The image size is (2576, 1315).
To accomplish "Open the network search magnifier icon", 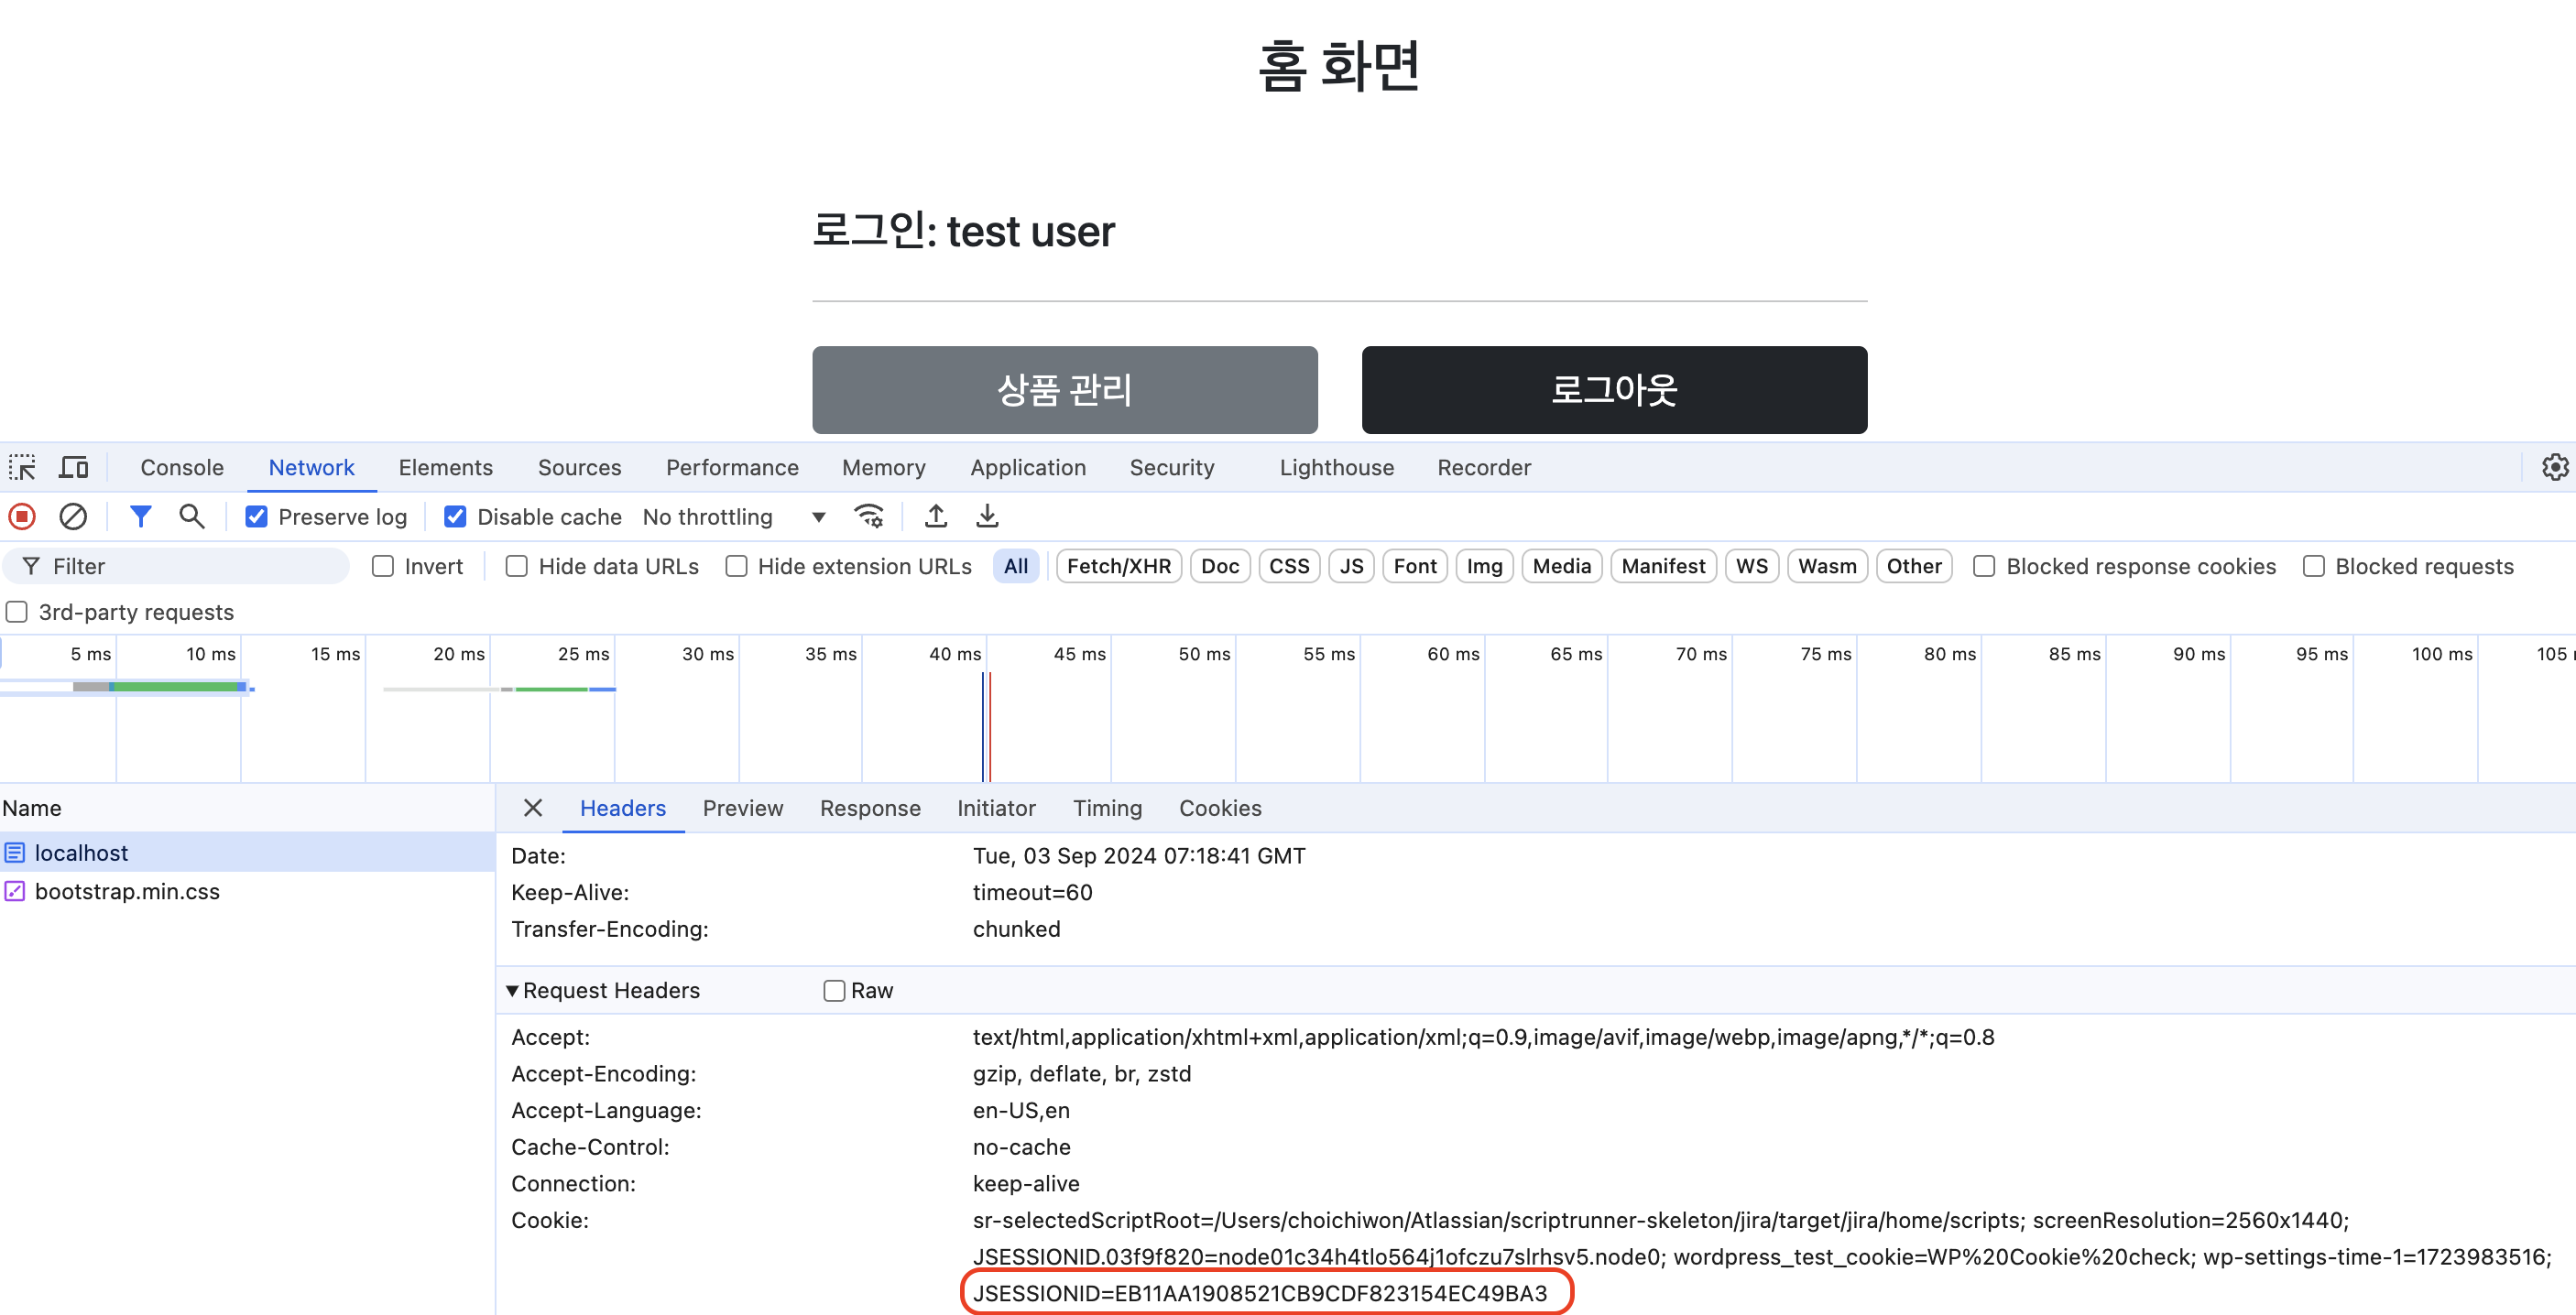I will coord(191,516).
